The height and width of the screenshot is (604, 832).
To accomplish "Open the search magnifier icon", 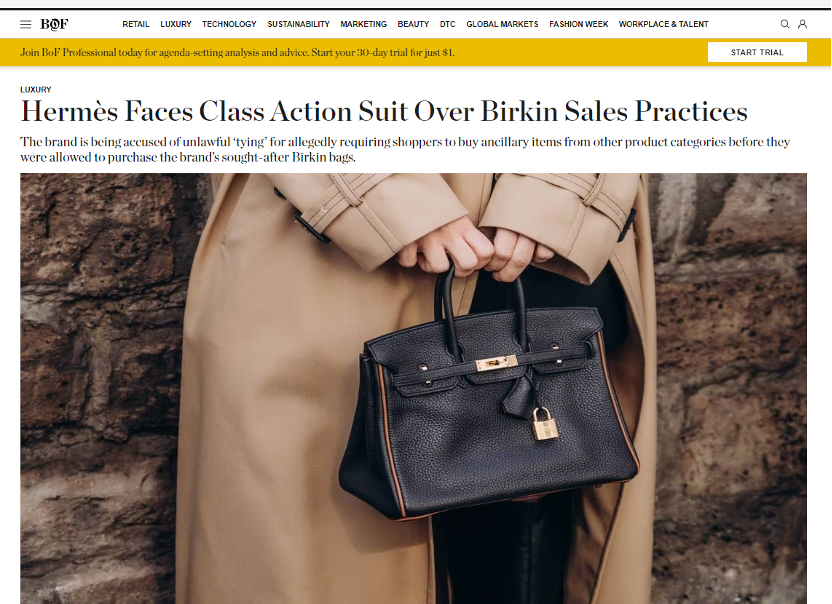I will (785, 24).
